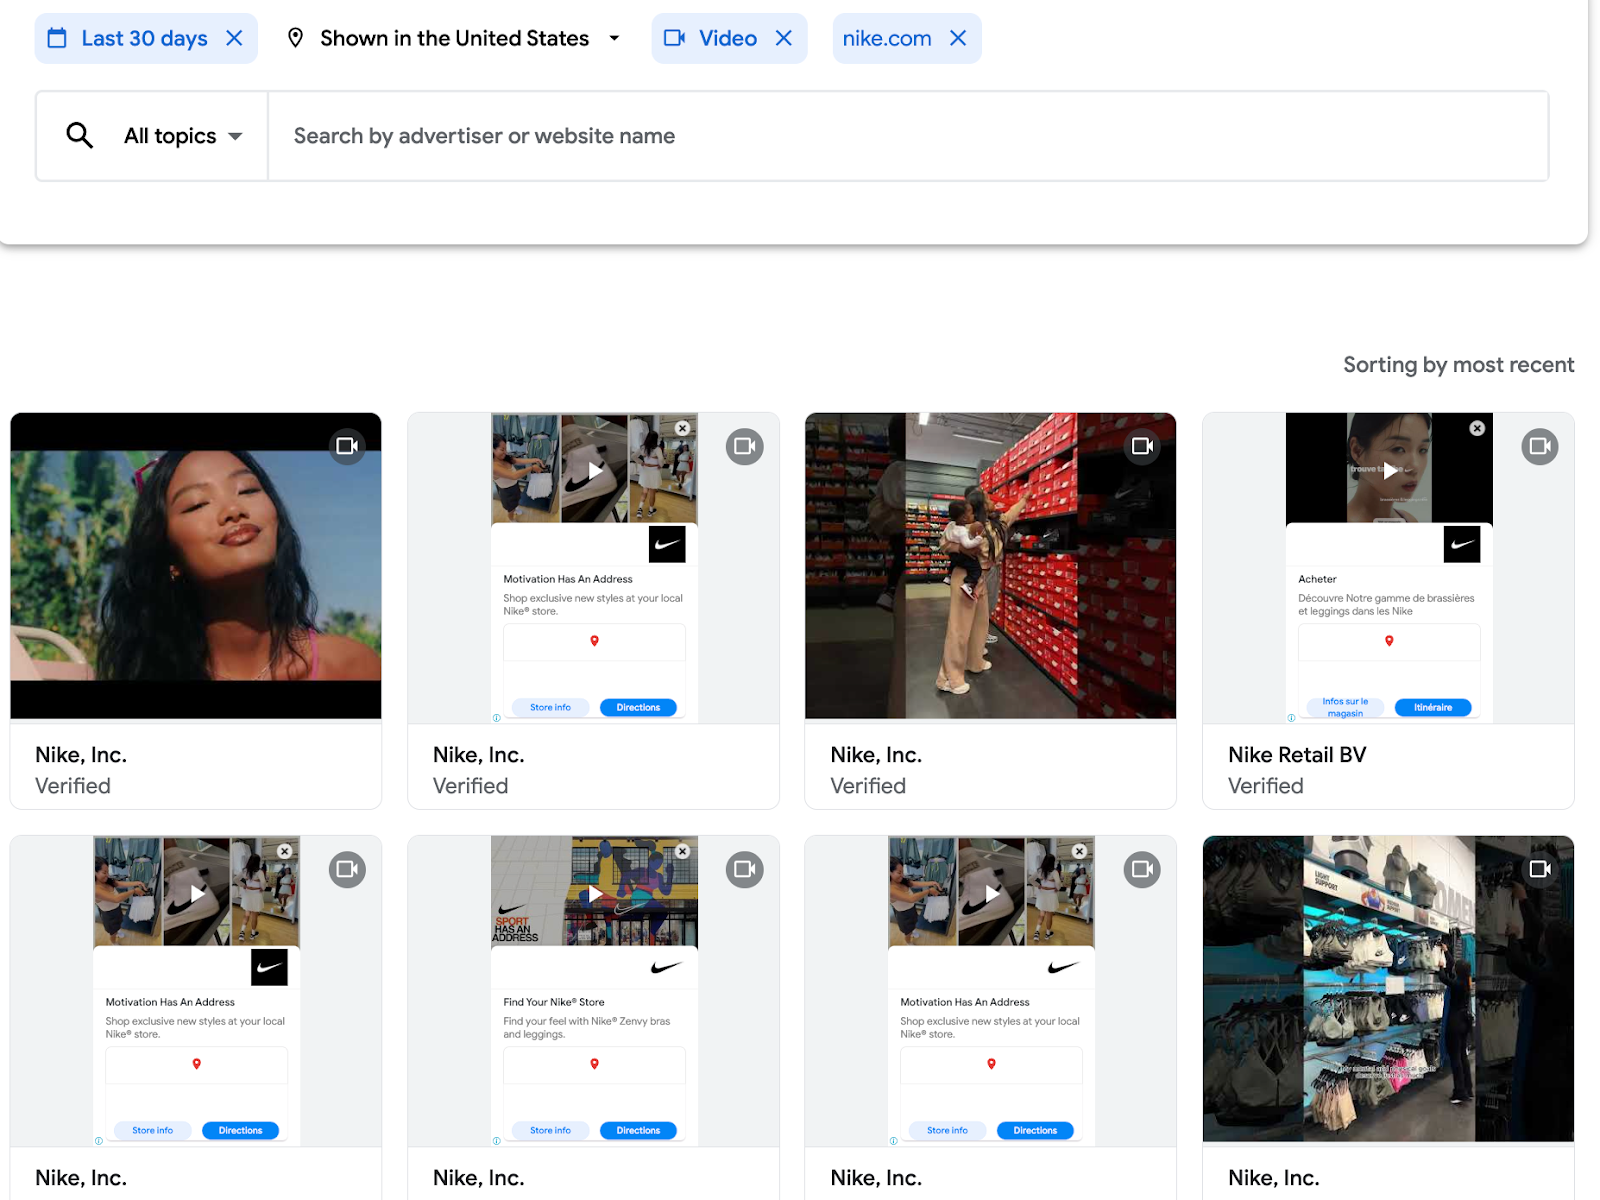
Task: Click the search magnifier icon
Action: (x=79, y=135)
